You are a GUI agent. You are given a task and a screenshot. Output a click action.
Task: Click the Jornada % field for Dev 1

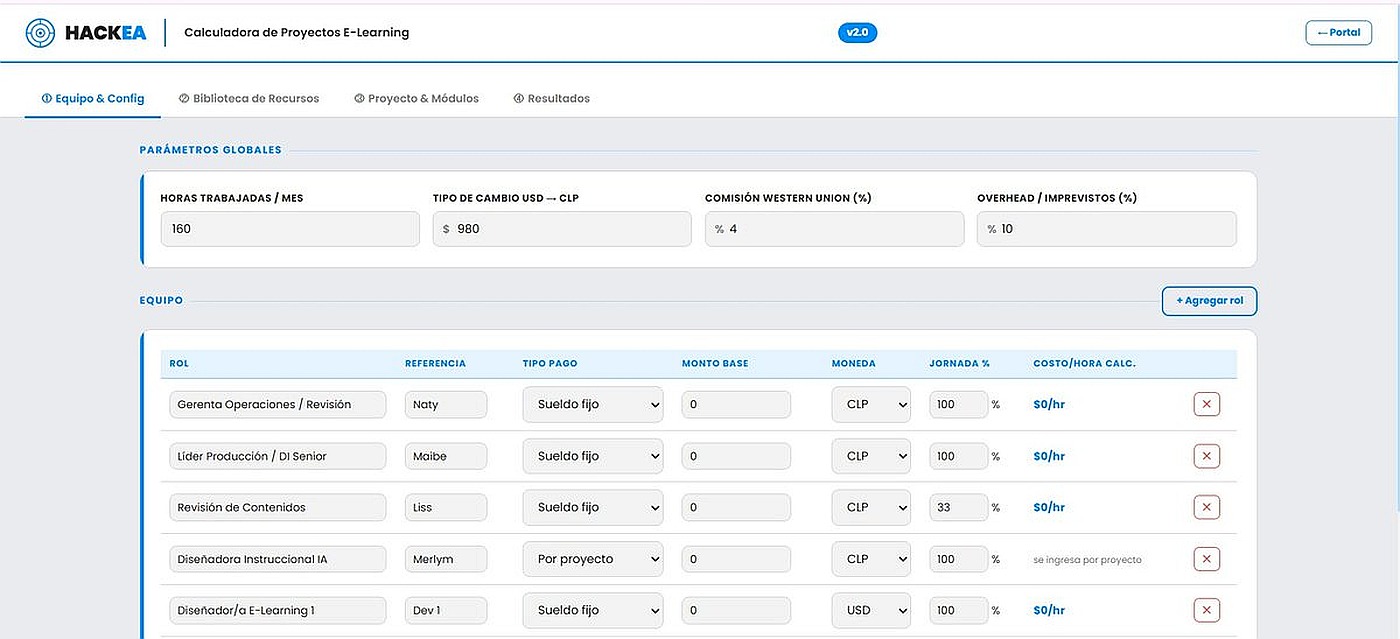[959, 610]
